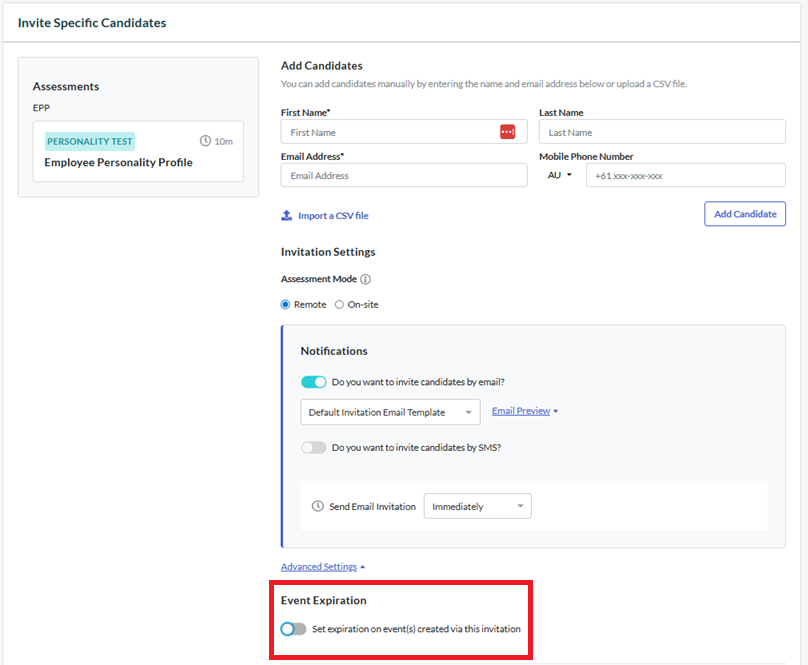Click the PERSONALITY TEST tag

coord(90,141)
